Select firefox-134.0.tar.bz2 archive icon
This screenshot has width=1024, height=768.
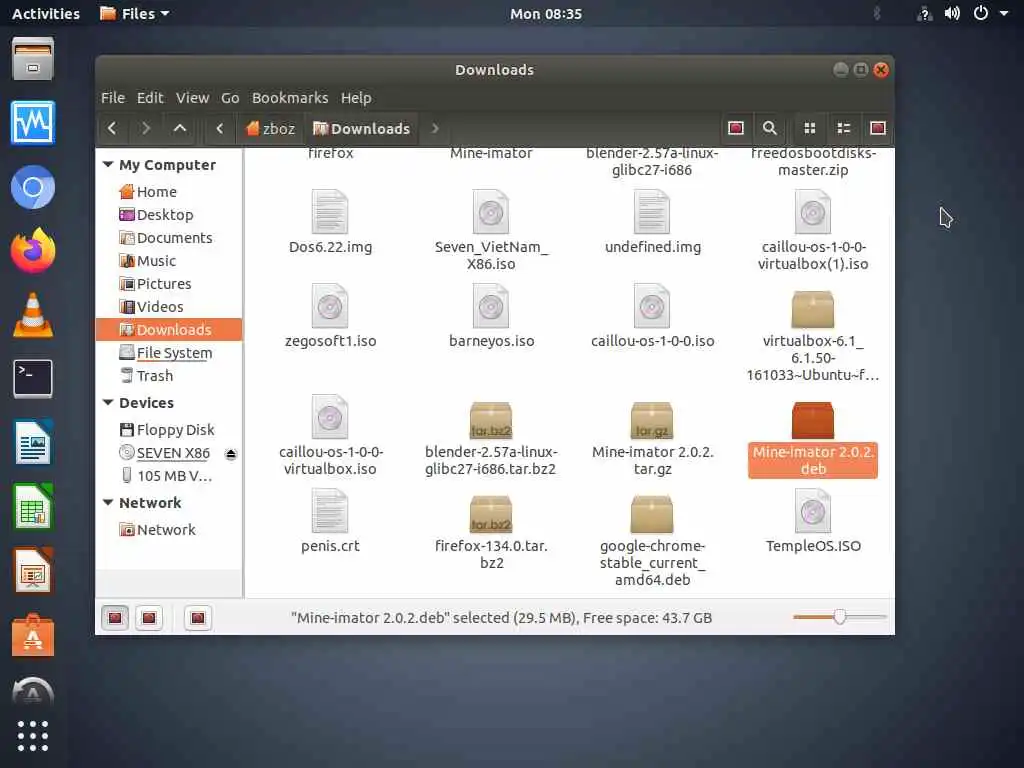click(490, 514)
